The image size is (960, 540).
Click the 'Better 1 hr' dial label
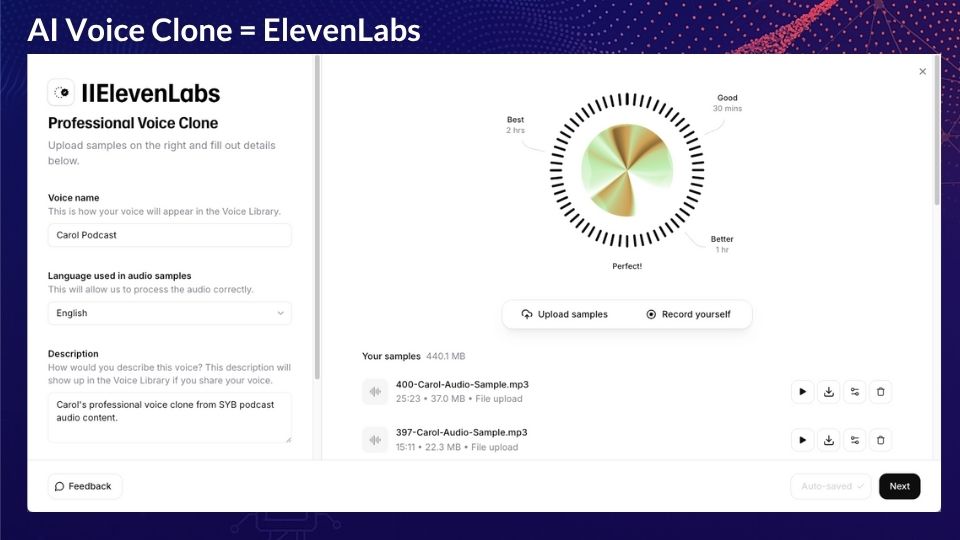722,244
